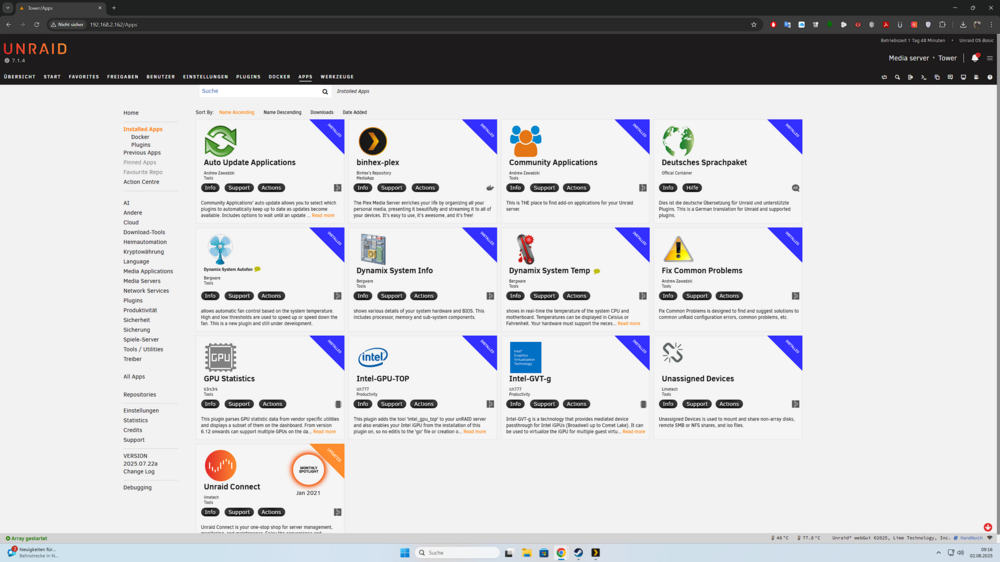Open Actions dropdown for Dynamix System Info
1000x562 pixels.
coord(423,296)
